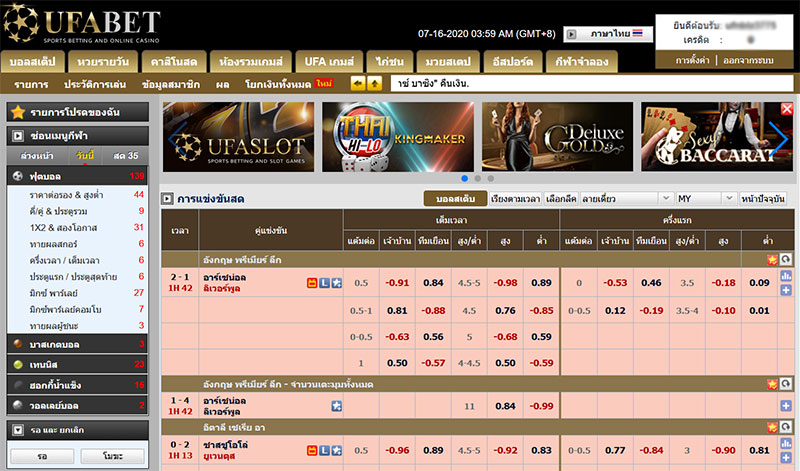Click the หน้าปัจจุบัน button
The image size is (800, 471).
[x=763, y=199]
